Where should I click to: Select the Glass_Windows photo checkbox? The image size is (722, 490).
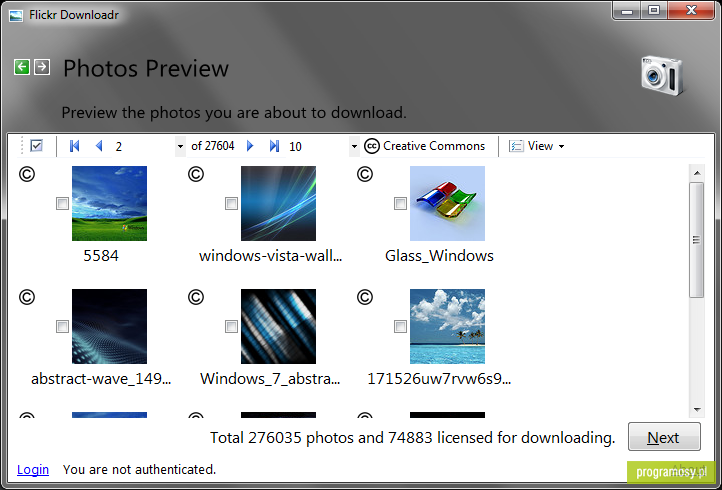[400, 204]
